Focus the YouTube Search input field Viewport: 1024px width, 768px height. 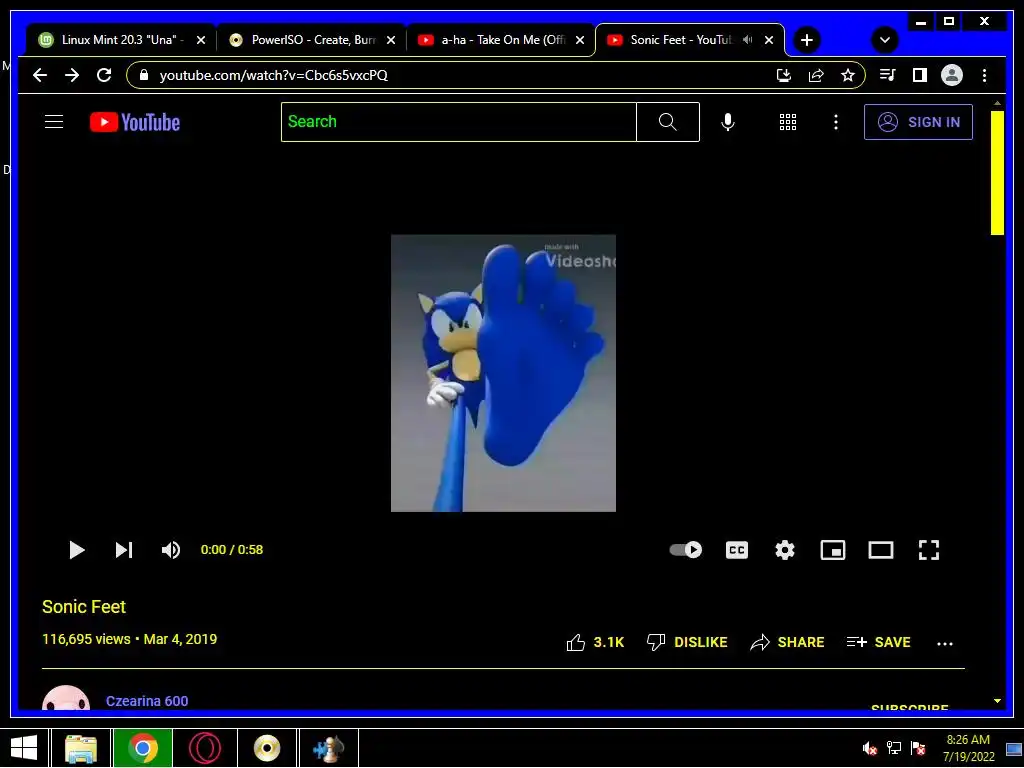tap(458, 122)
